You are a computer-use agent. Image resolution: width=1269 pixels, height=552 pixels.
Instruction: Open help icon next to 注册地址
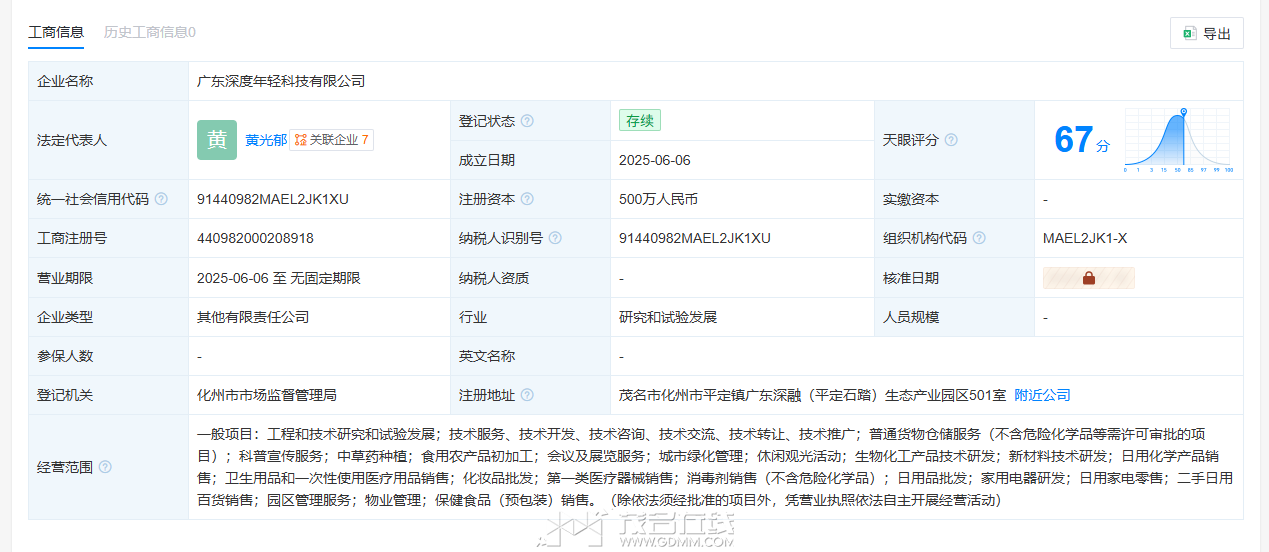527,395
